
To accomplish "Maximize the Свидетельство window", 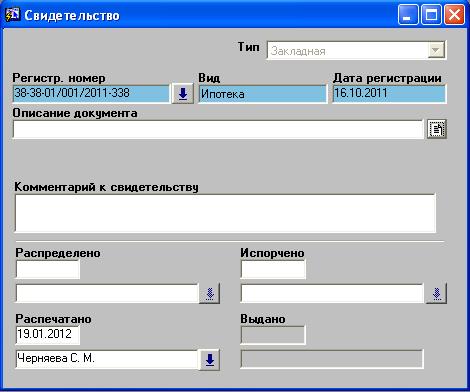I will tap(431, 15).
